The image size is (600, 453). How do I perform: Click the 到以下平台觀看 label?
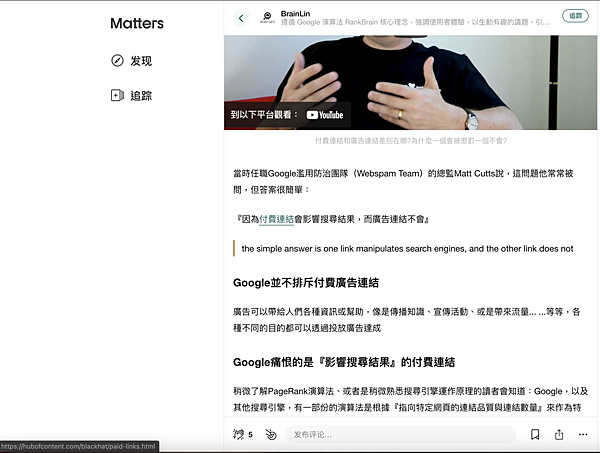(x=264, y=115)
